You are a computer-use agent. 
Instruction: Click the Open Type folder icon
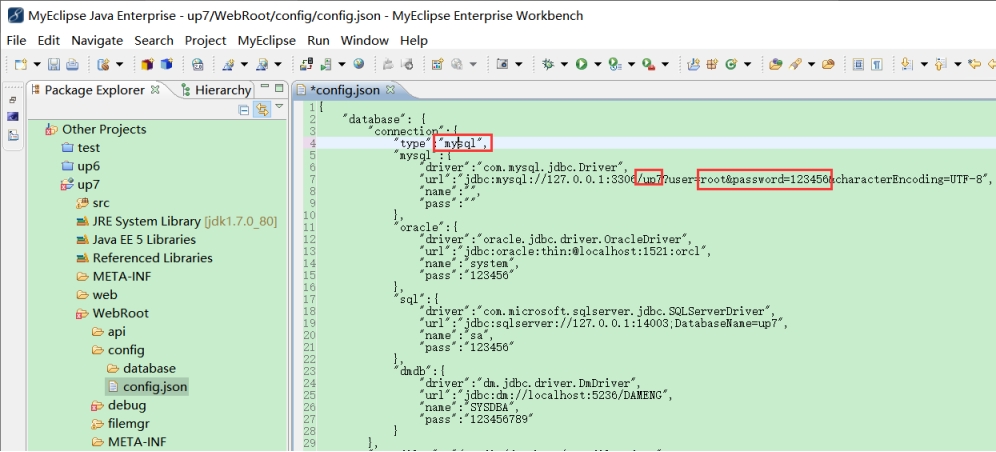(x=775, y=64)
